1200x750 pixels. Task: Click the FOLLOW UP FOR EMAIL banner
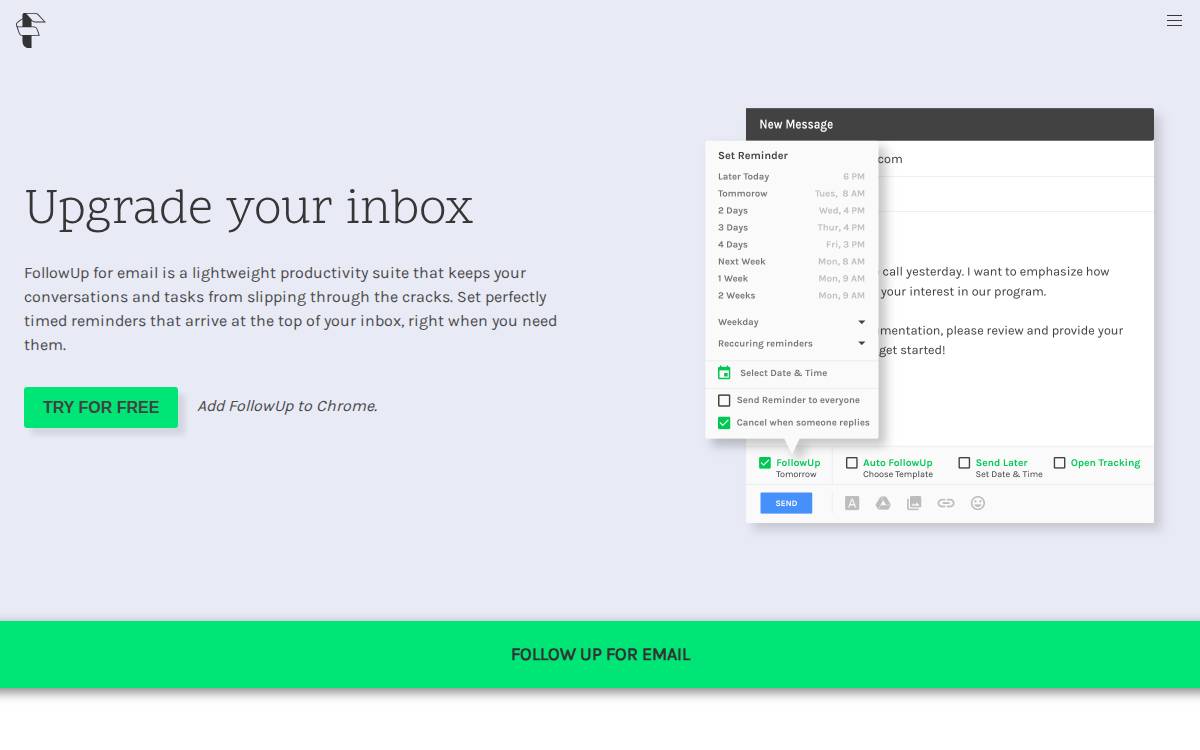(600, 655)
